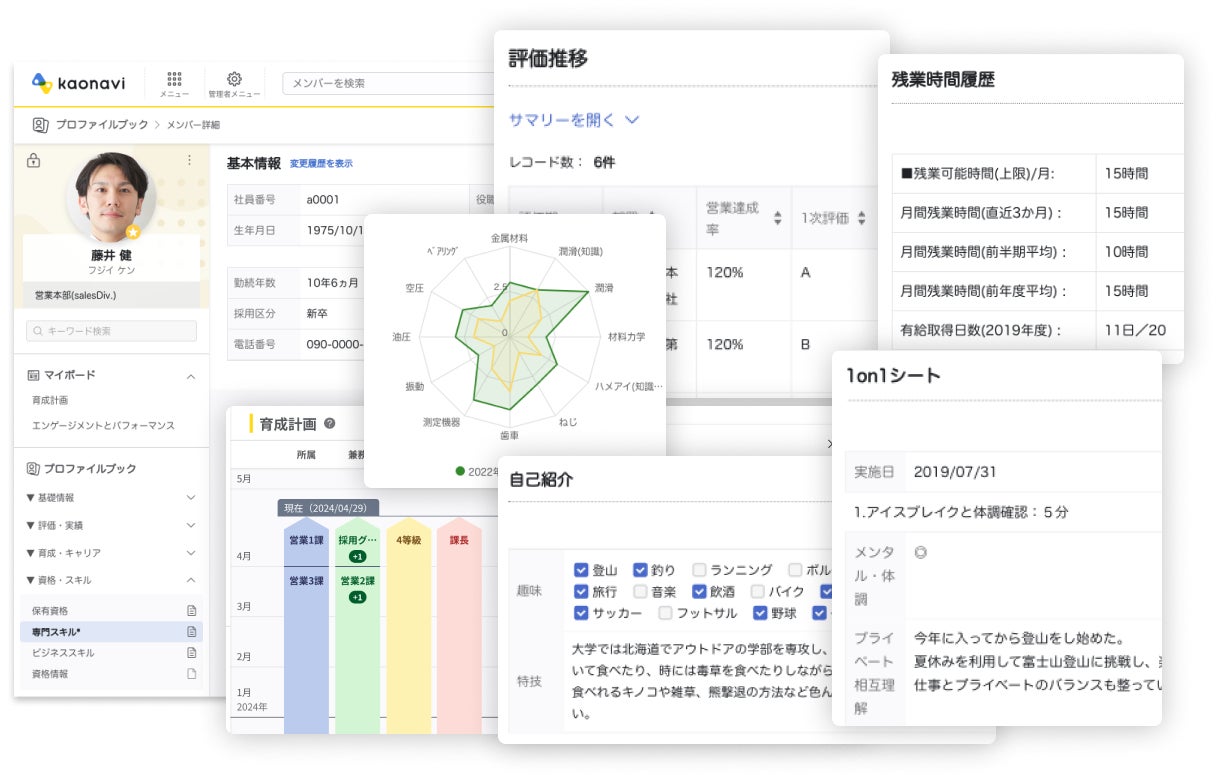The image size is (1216, 778).
Task: Click the search magnifier in キーワード検索 box
Action: [x=38, y=331]
